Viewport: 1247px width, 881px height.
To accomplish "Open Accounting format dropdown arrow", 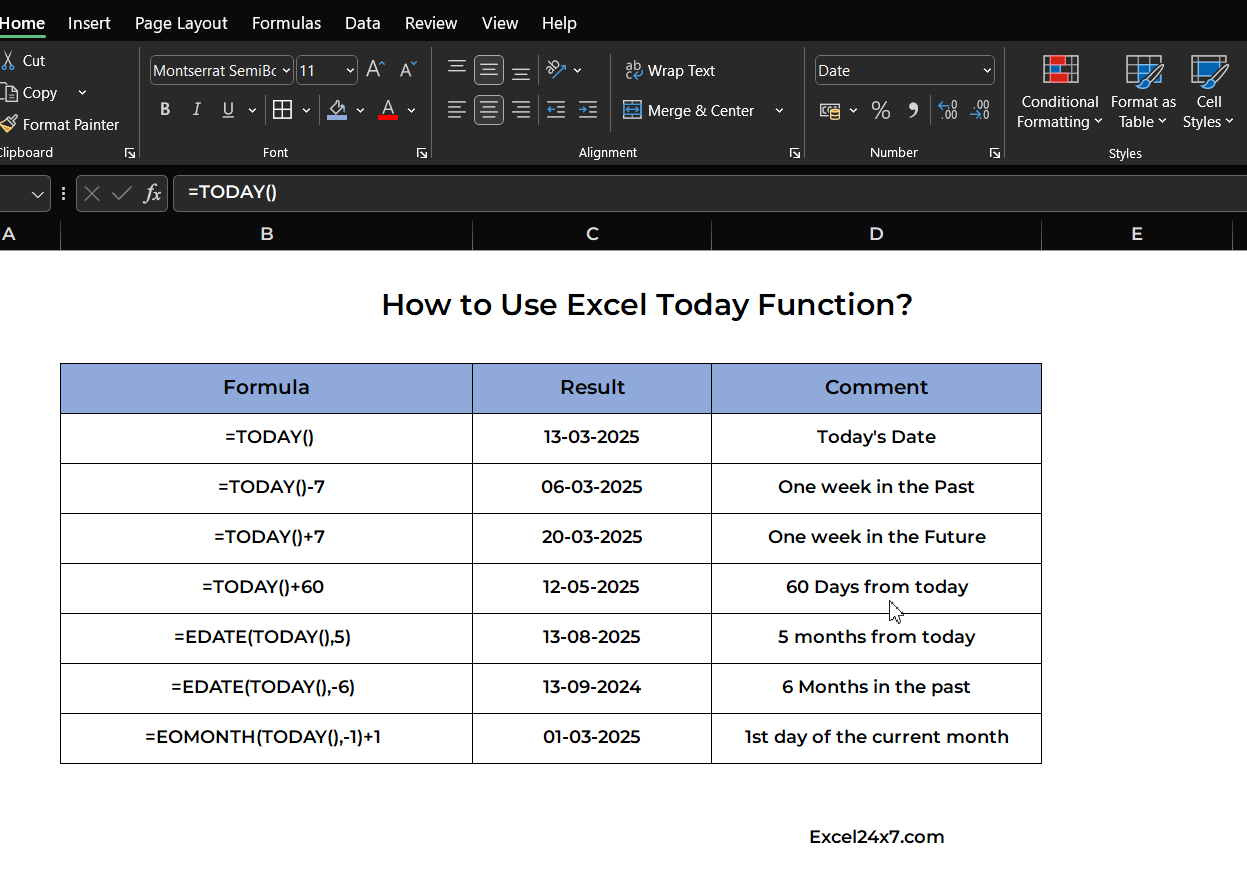I will (x=853, y=110).
